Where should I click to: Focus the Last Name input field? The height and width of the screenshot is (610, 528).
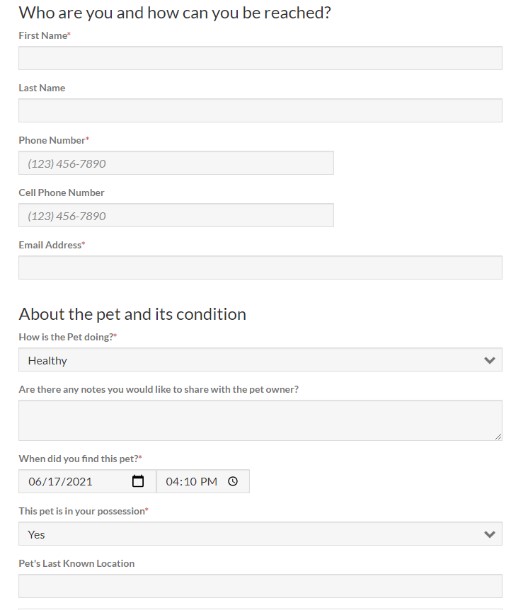[260, 110]
